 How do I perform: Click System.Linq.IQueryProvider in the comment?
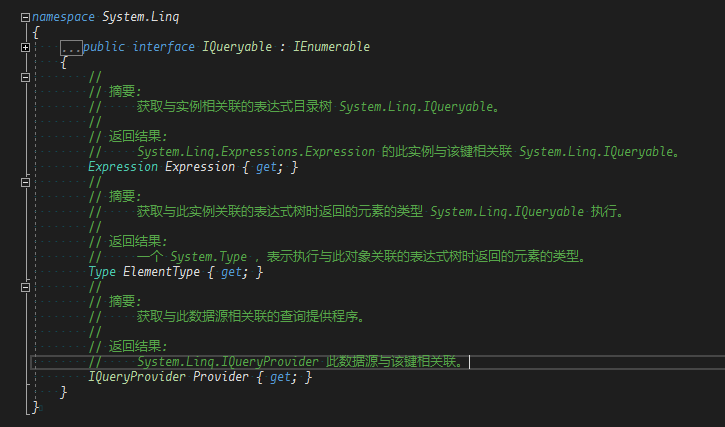(228, 362)
